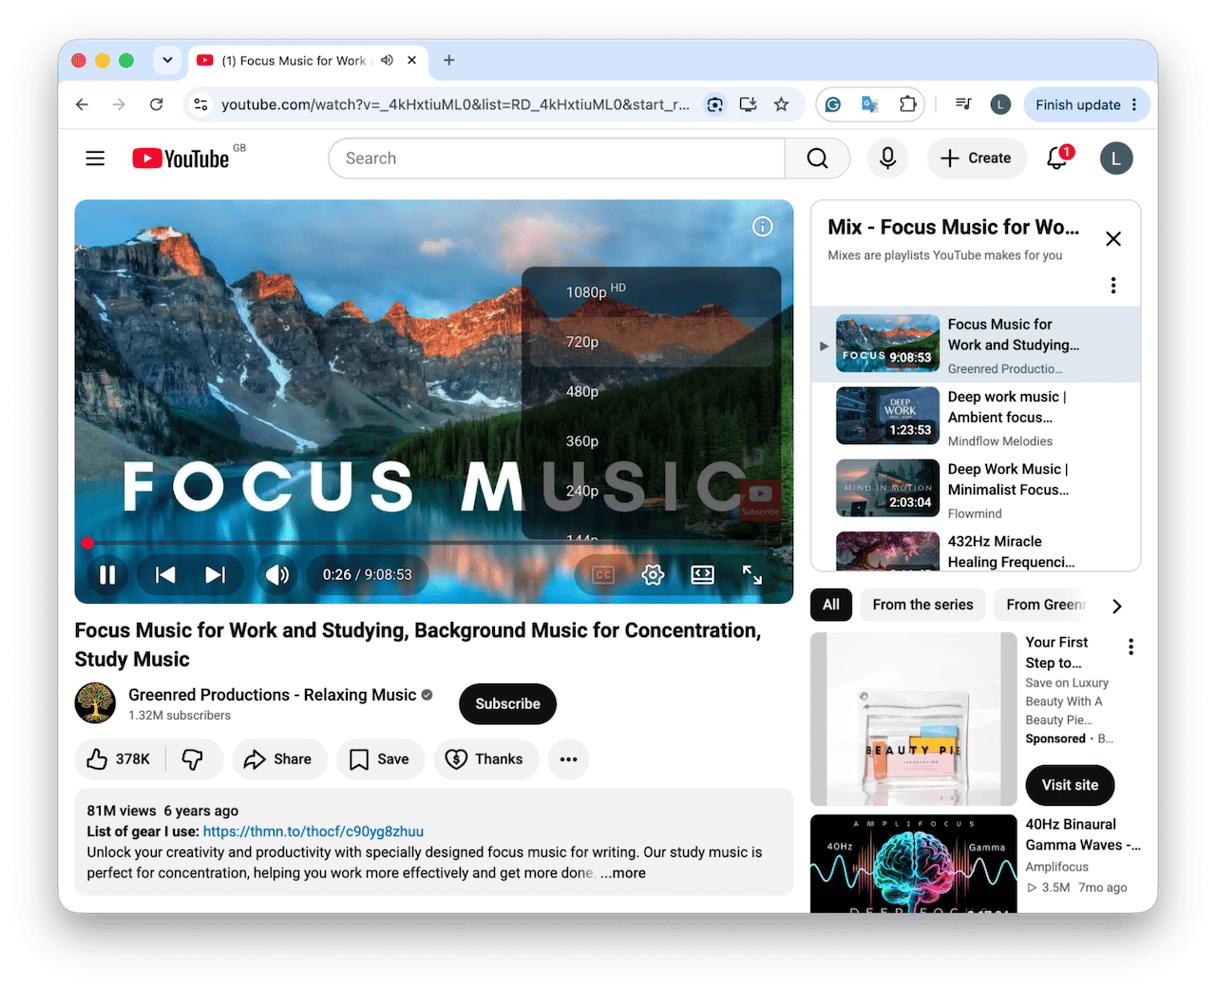Visit site for Beauty Pie ad
The width and height of the screenshot is (1216, 990).
[x=1070, y=785]
